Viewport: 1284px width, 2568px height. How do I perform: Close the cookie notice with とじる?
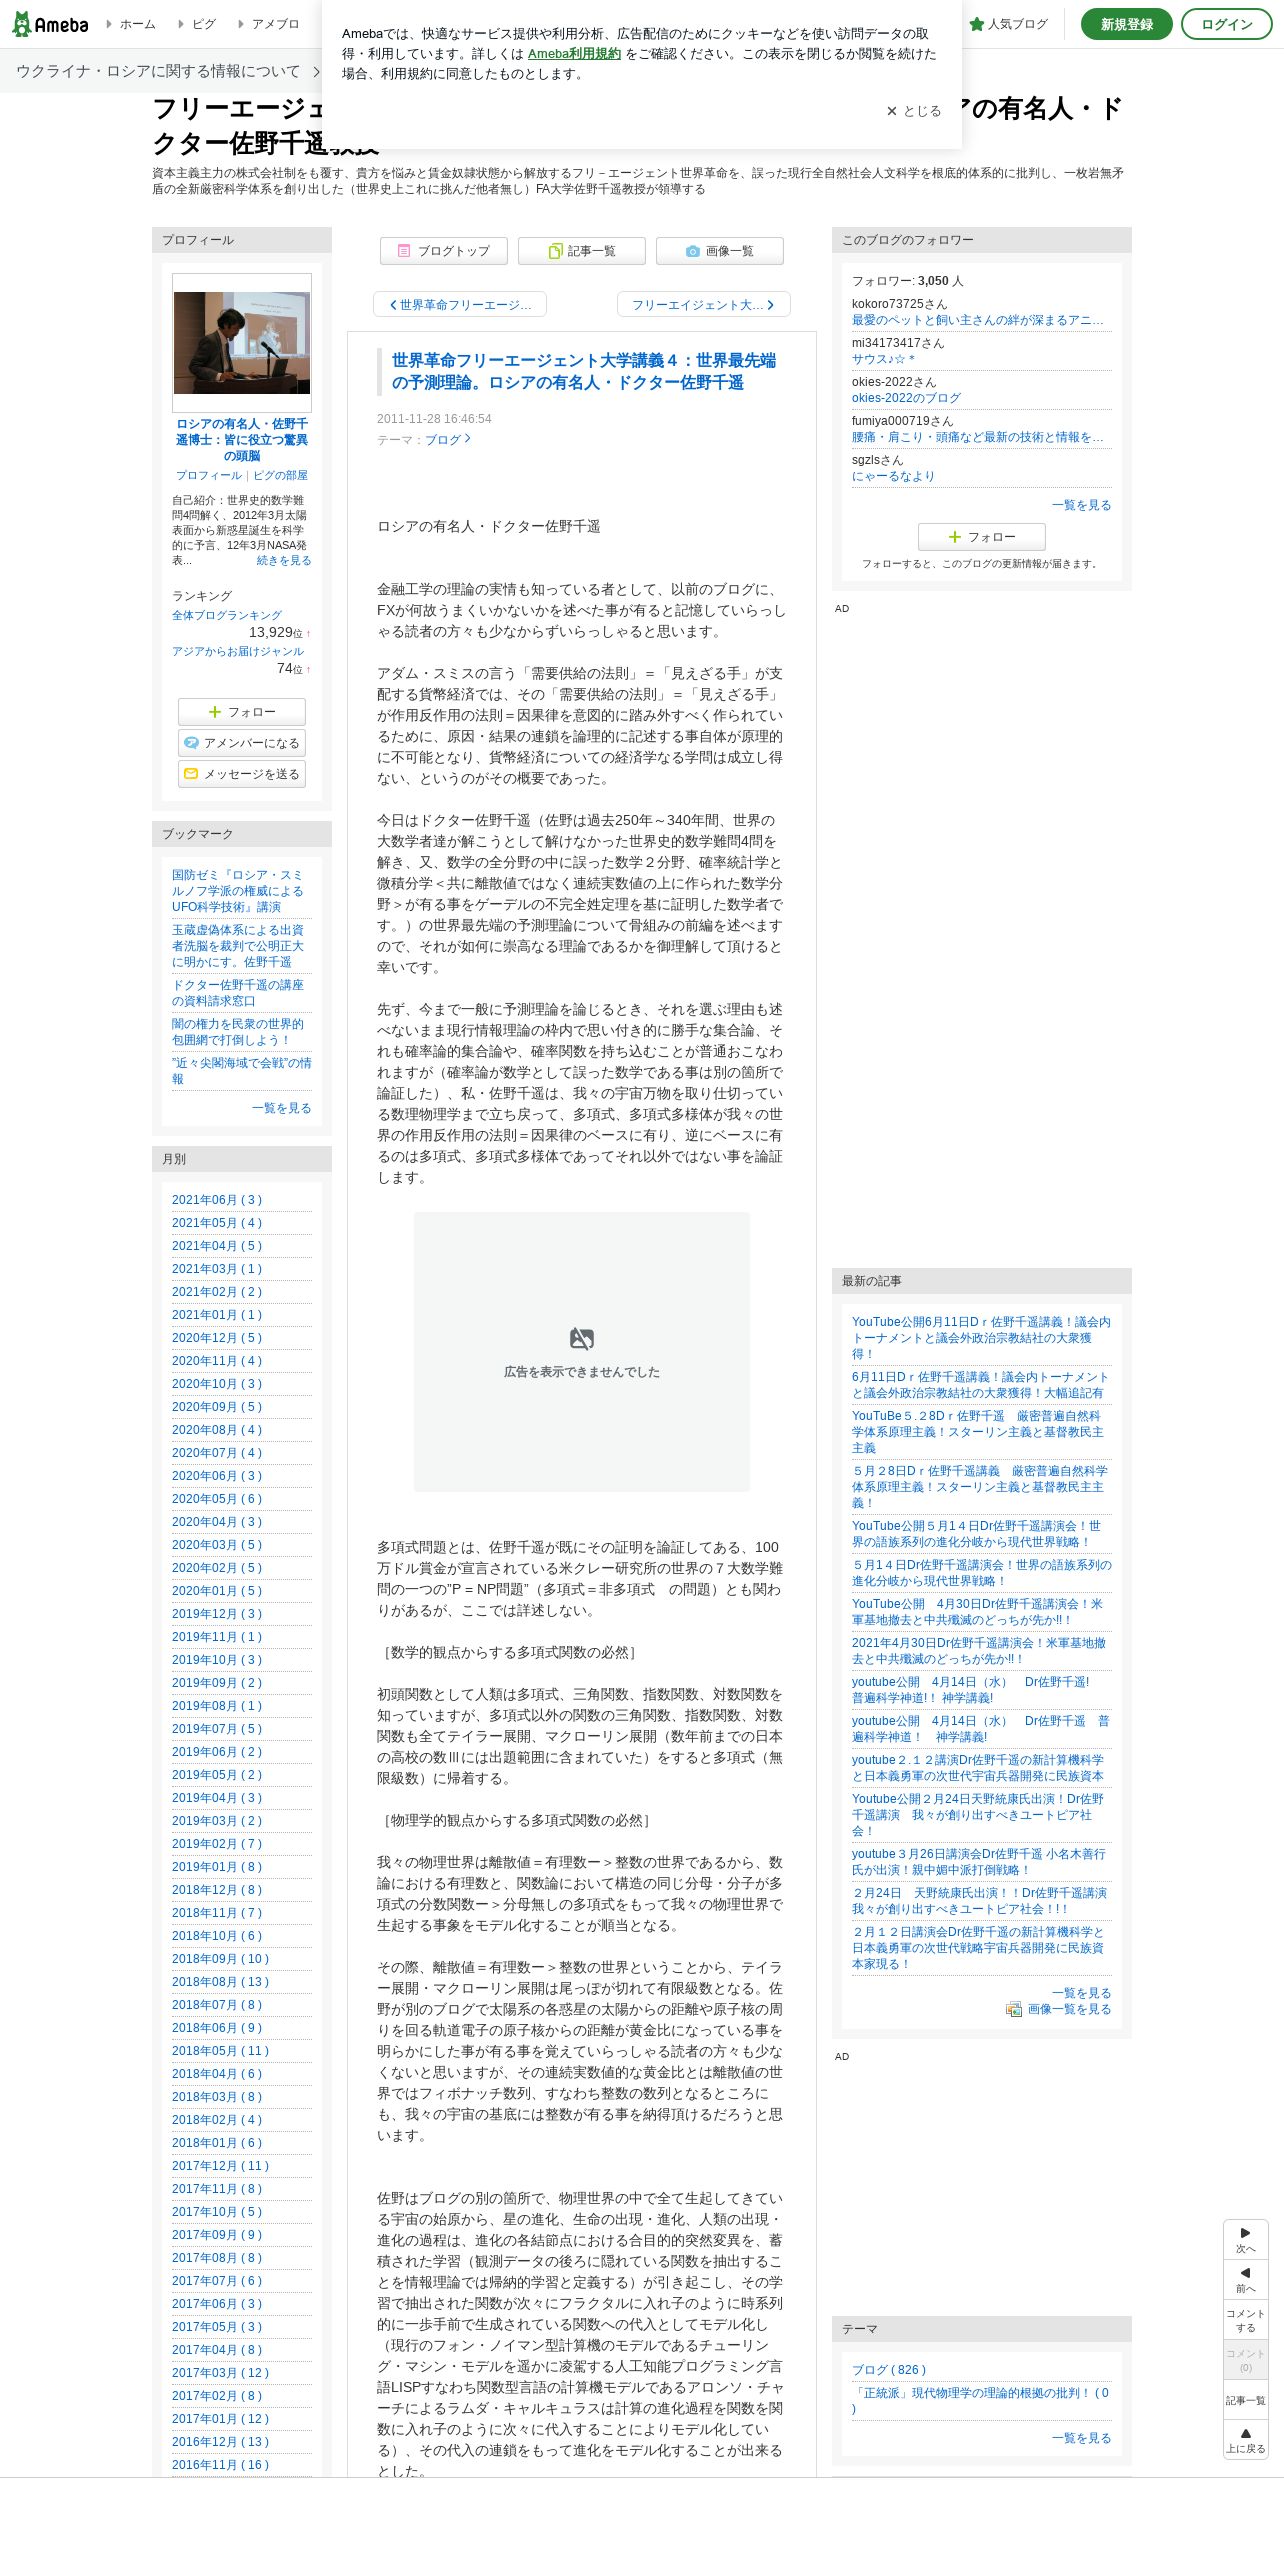pos(914,111)
